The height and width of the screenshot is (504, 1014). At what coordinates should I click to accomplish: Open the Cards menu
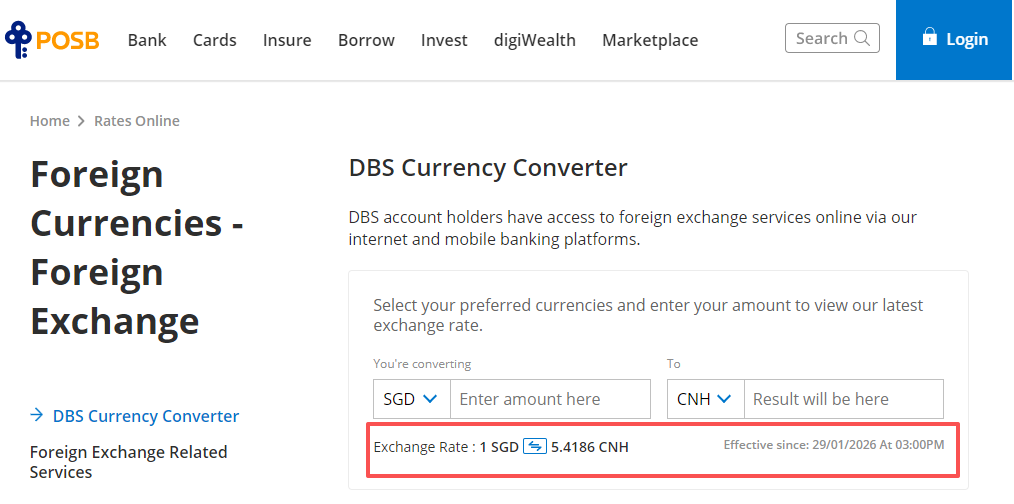[215, 40]
